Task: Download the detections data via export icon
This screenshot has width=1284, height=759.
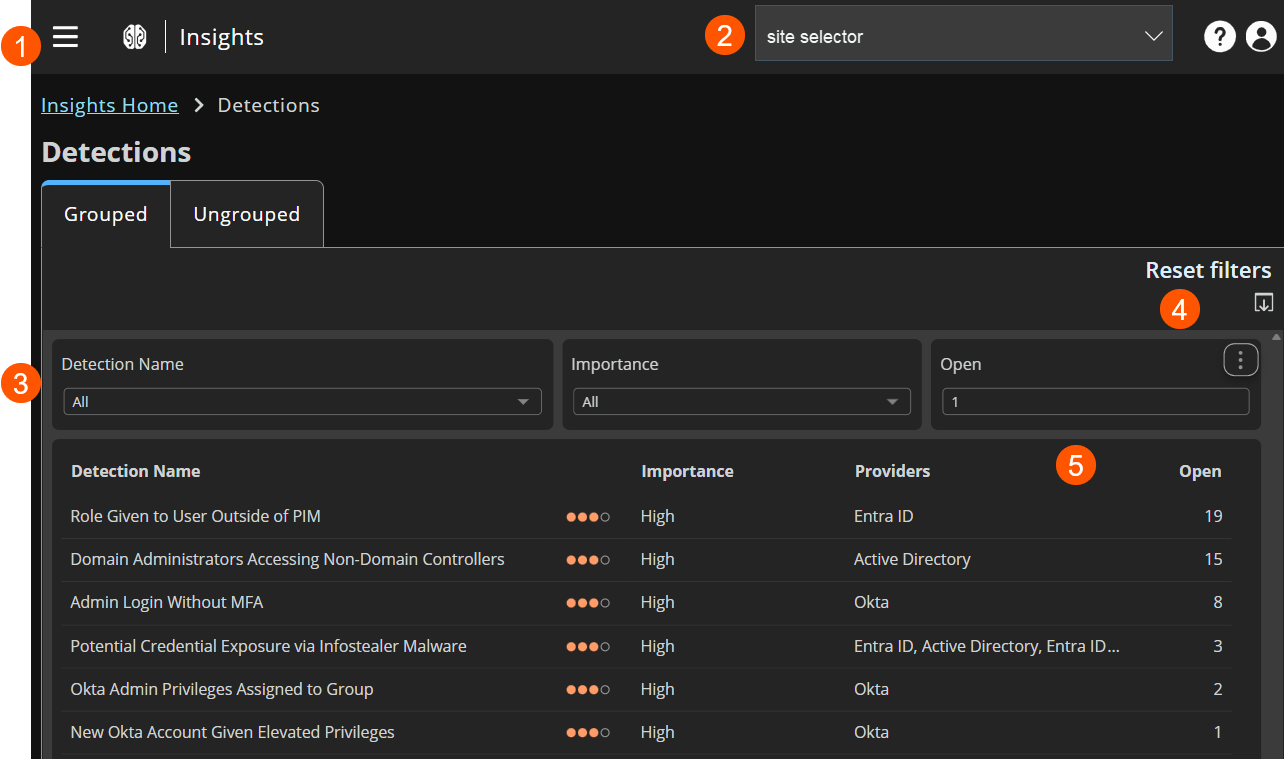Action: [1264, 301]
